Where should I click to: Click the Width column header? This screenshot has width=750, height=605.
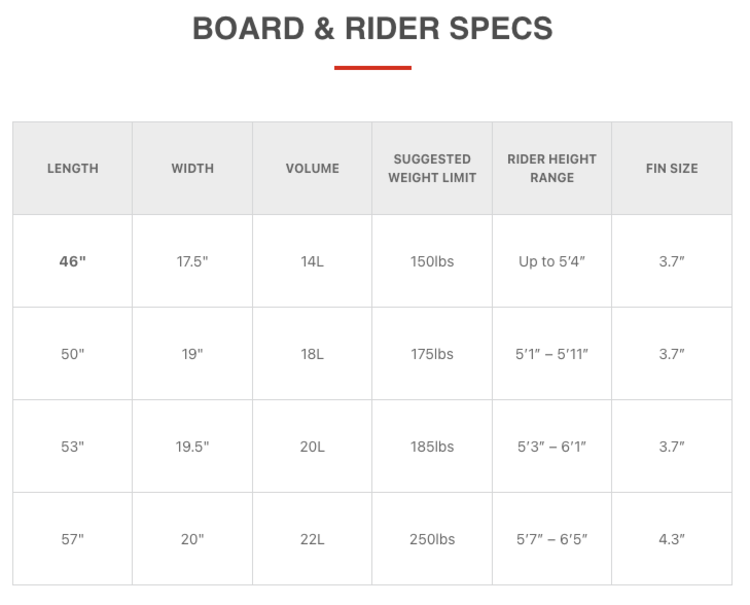192,168
